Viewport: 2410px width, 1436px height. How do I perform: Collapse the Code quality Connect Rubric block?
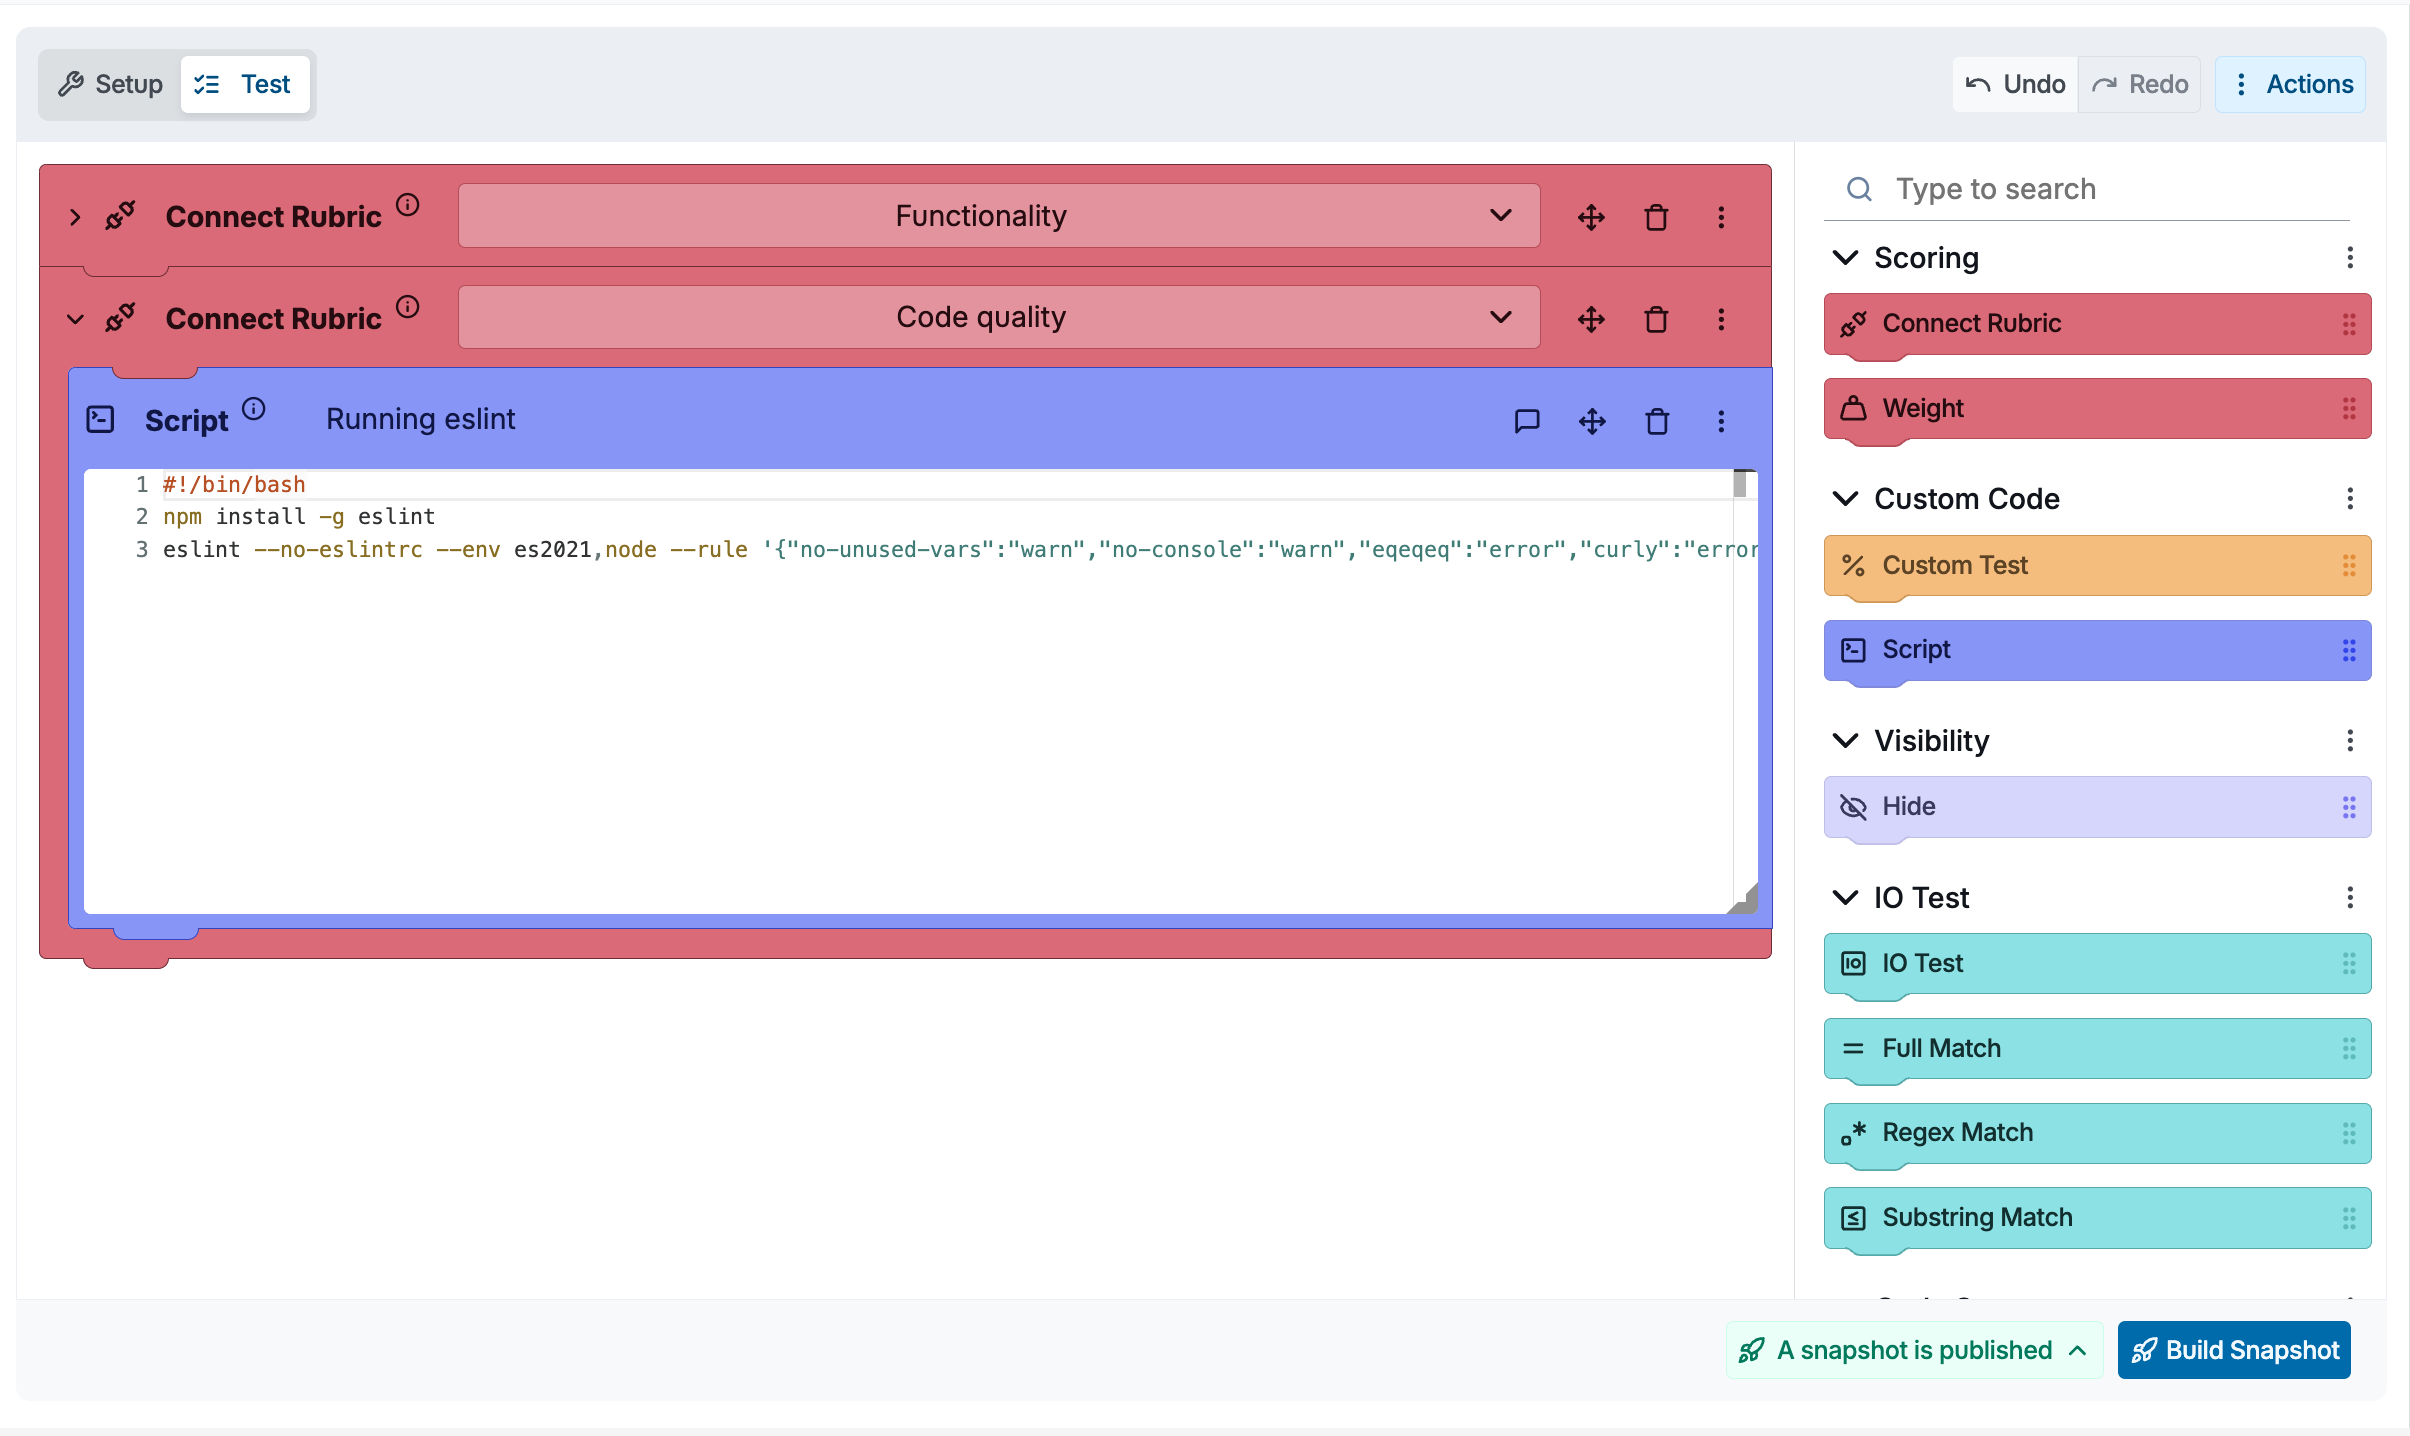[75, 319]
